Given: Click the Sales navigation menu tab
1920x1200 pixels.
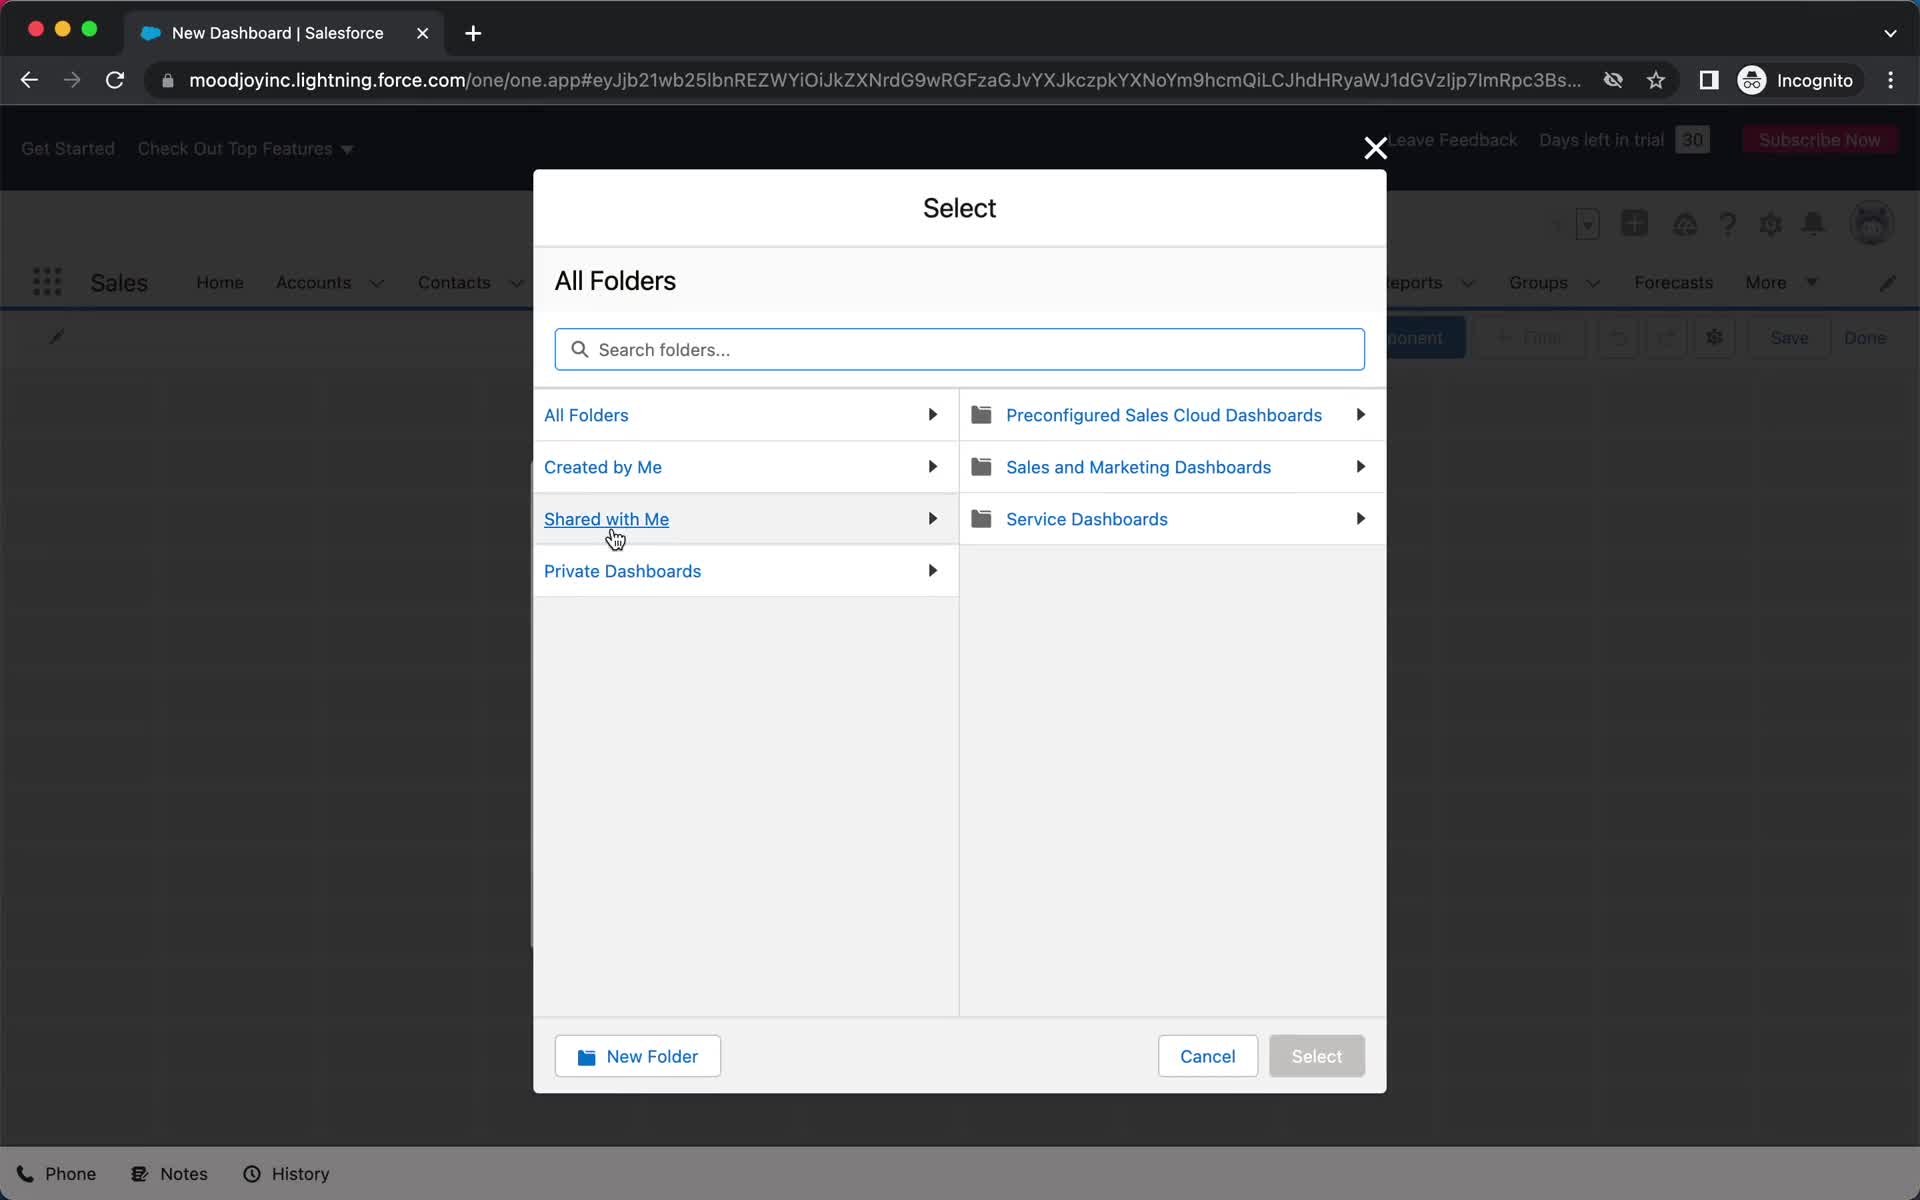Looking at the screenshot, I should tap(119, 282).
